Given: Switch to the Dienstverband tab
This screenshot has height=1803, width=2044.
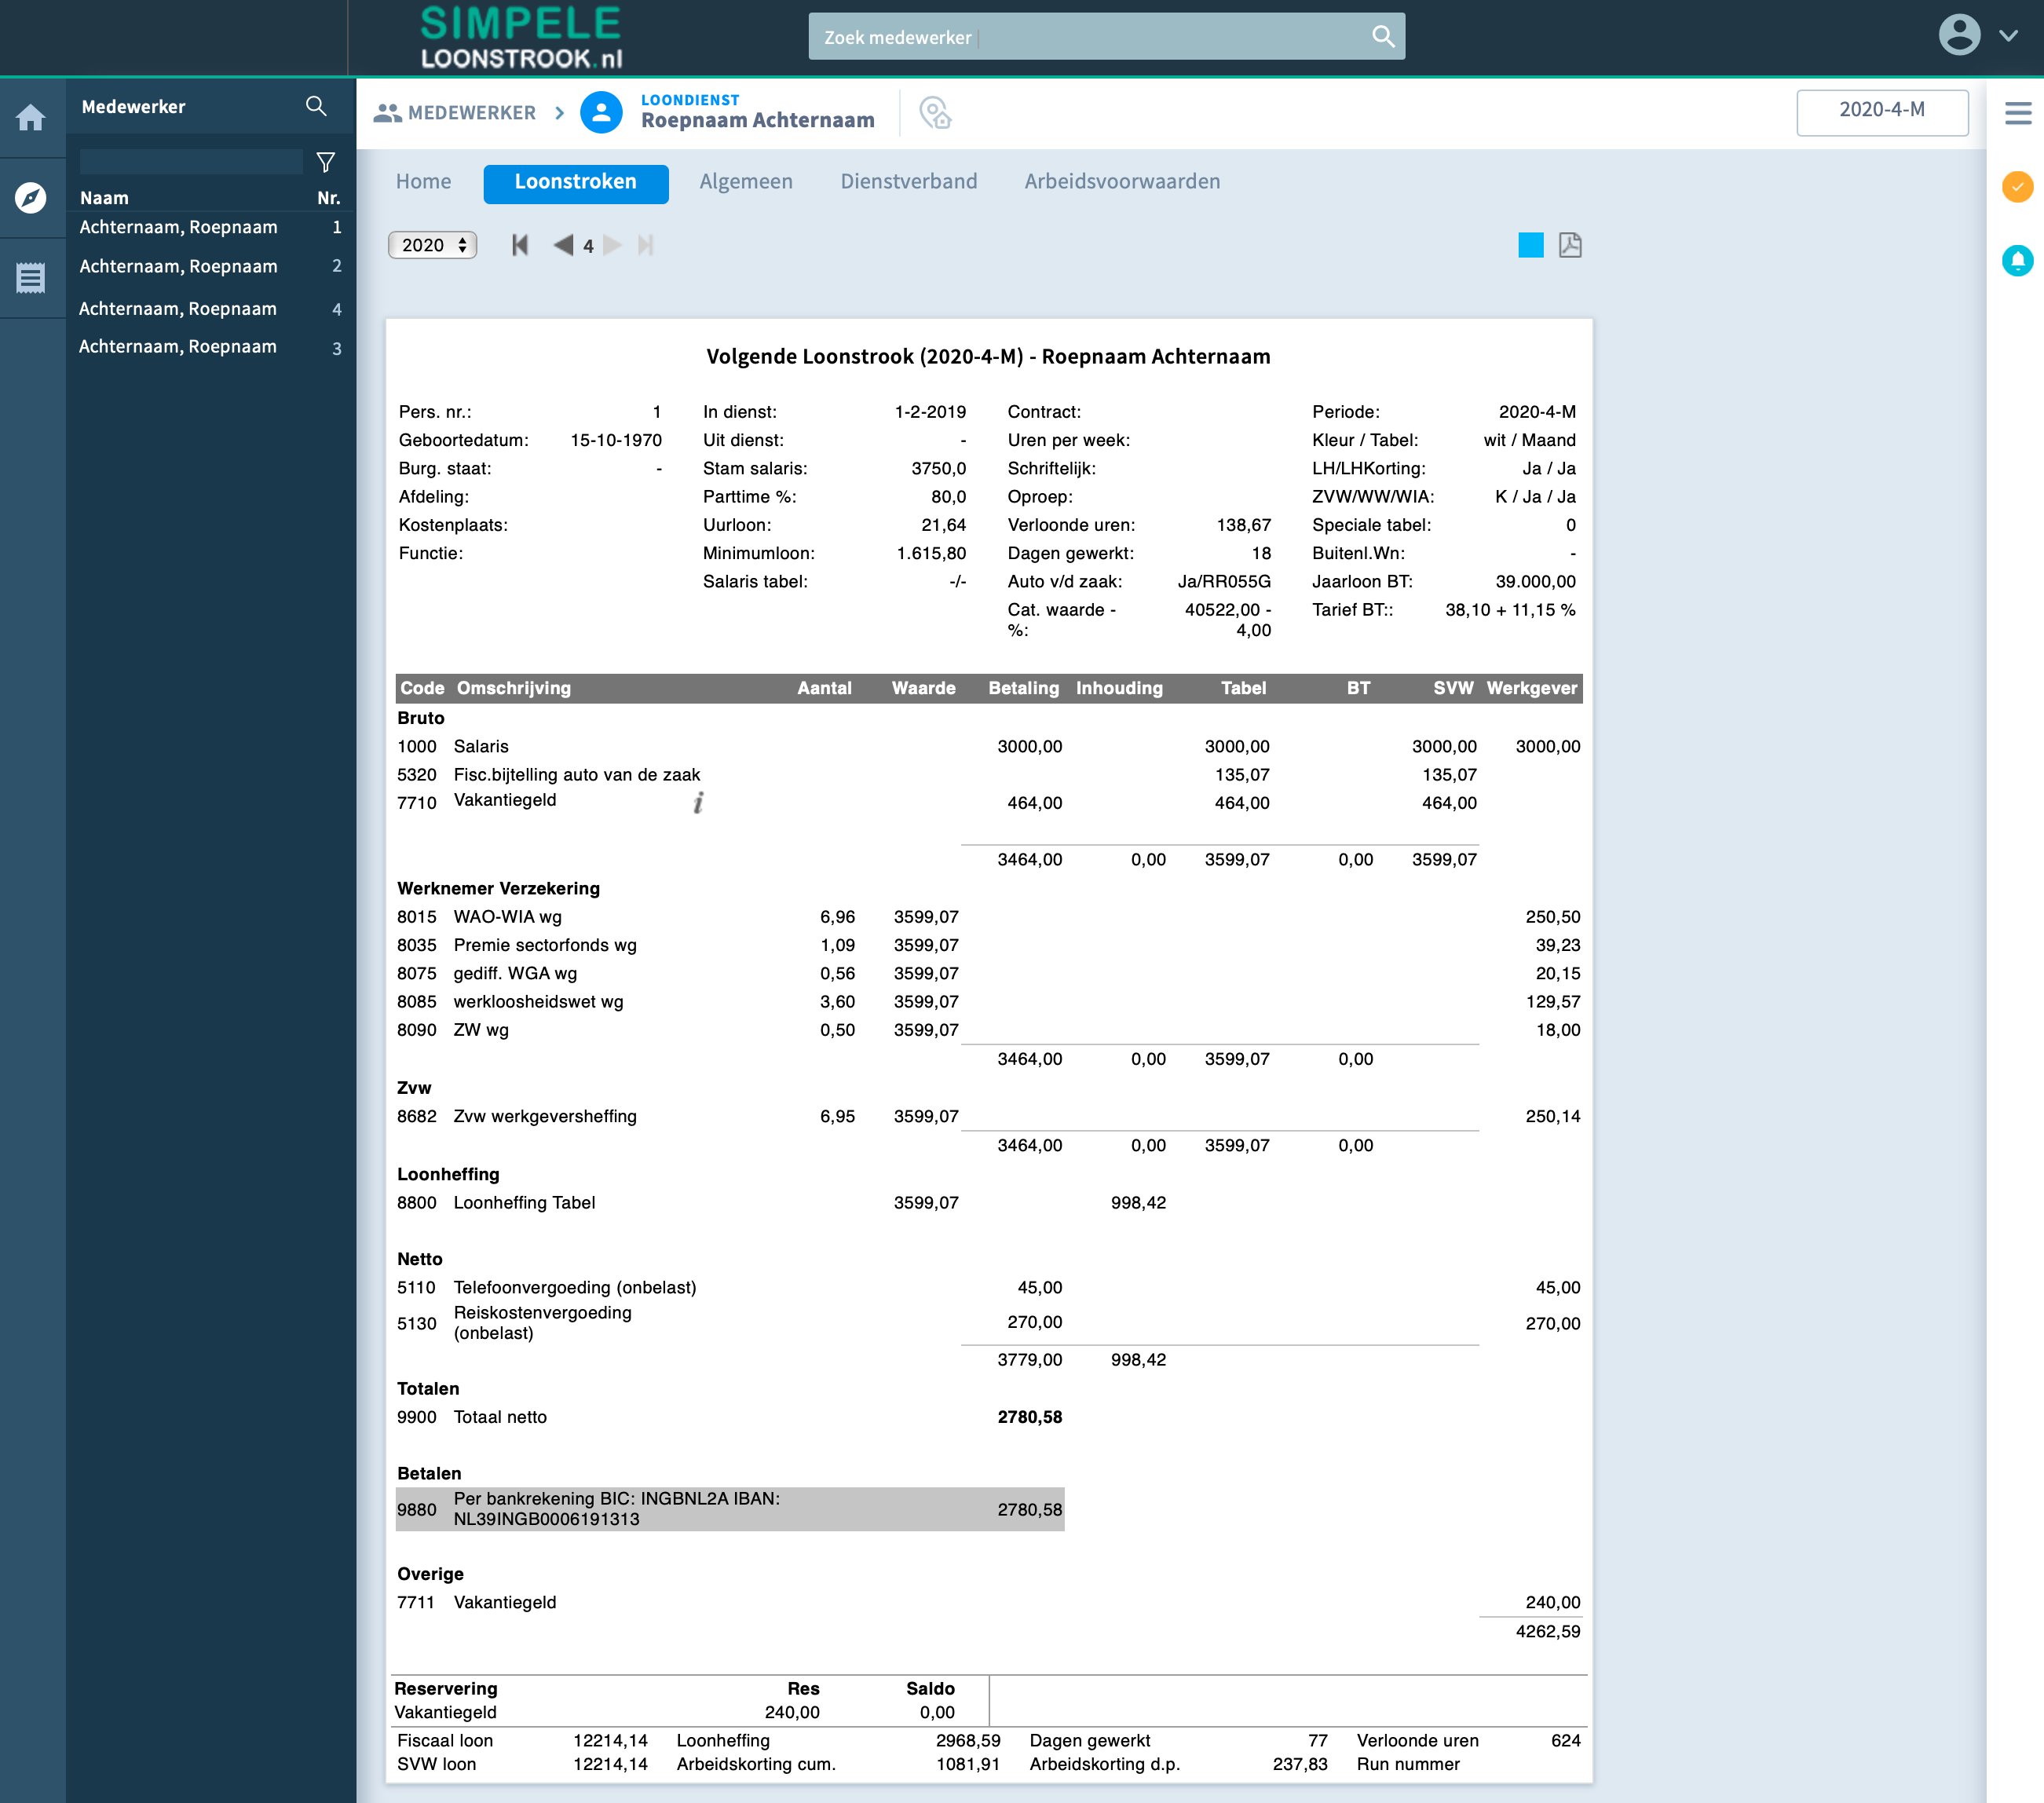Looking at the screenshot, I should (908, 181).
